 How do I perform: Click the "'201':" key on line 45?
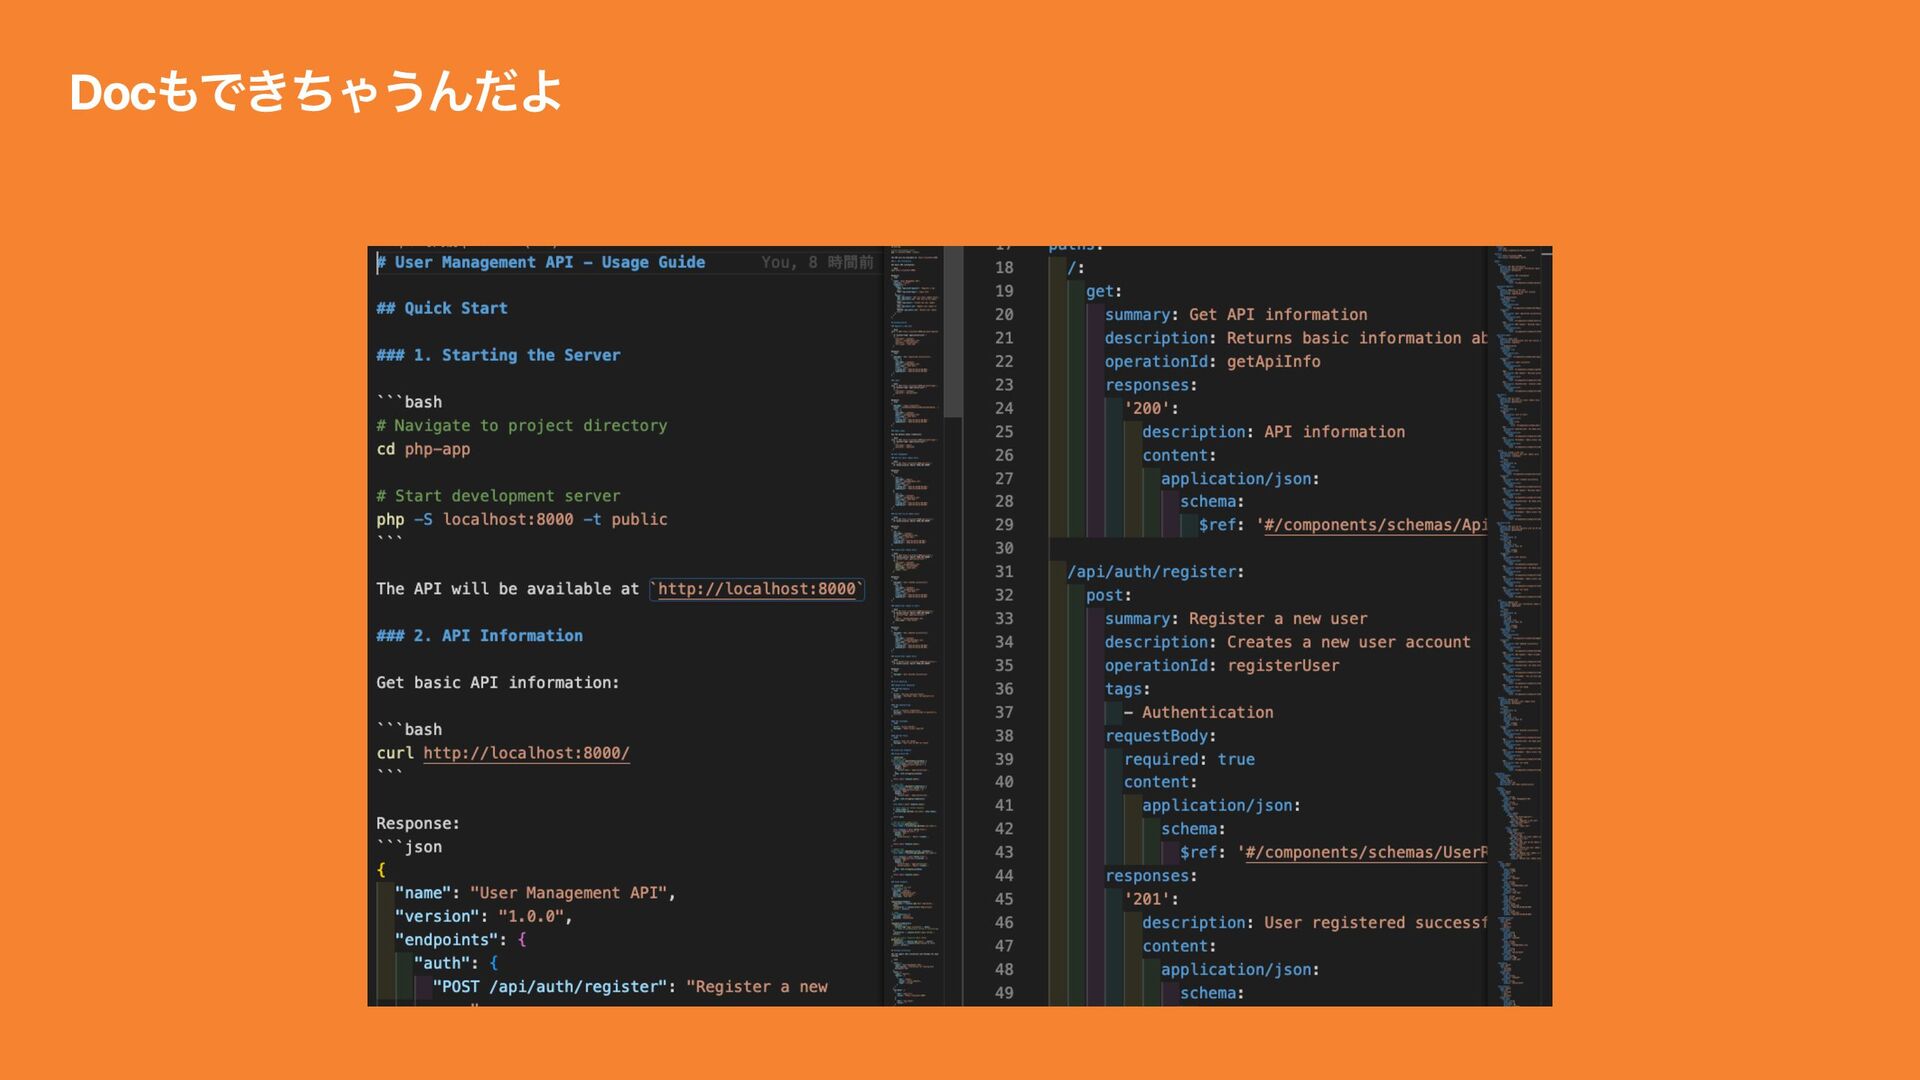coord(1151,899)
